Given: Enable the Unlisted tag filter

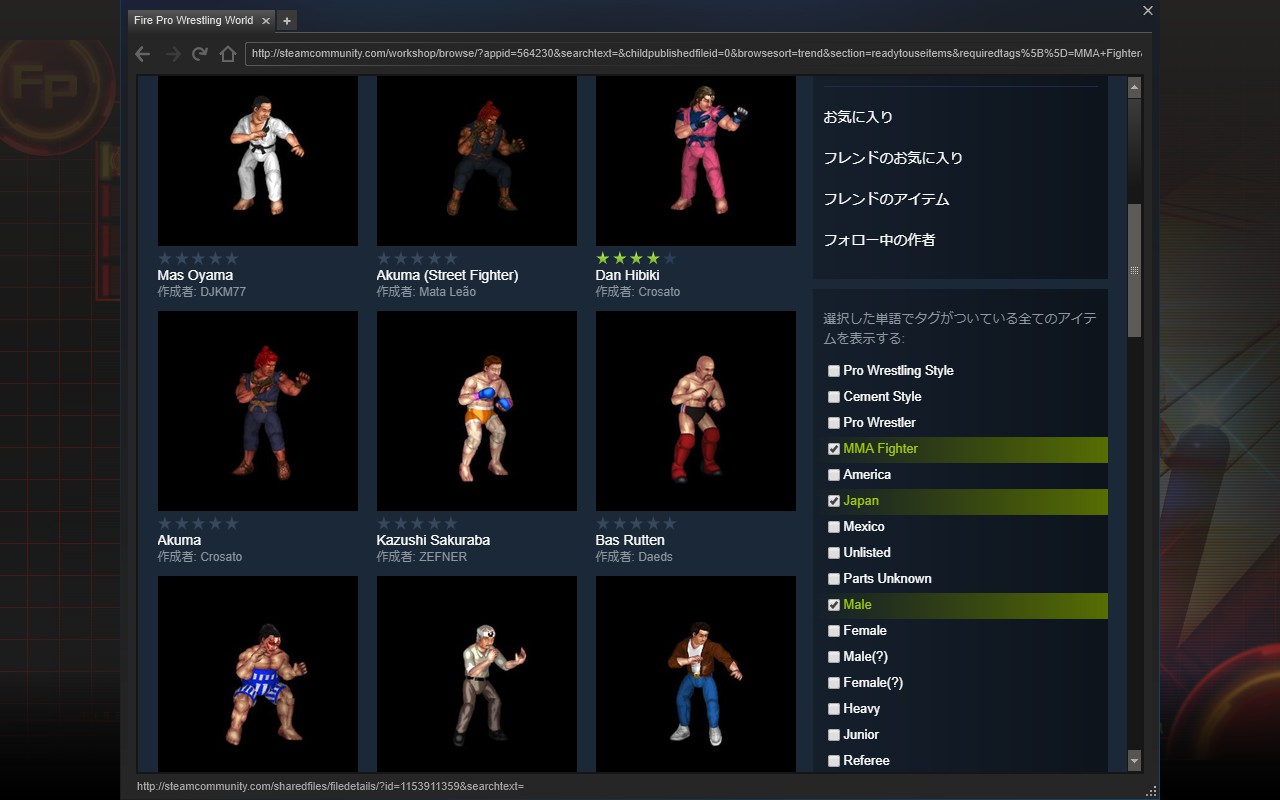Looking at the screenshot, I should [x=834, y=553].
